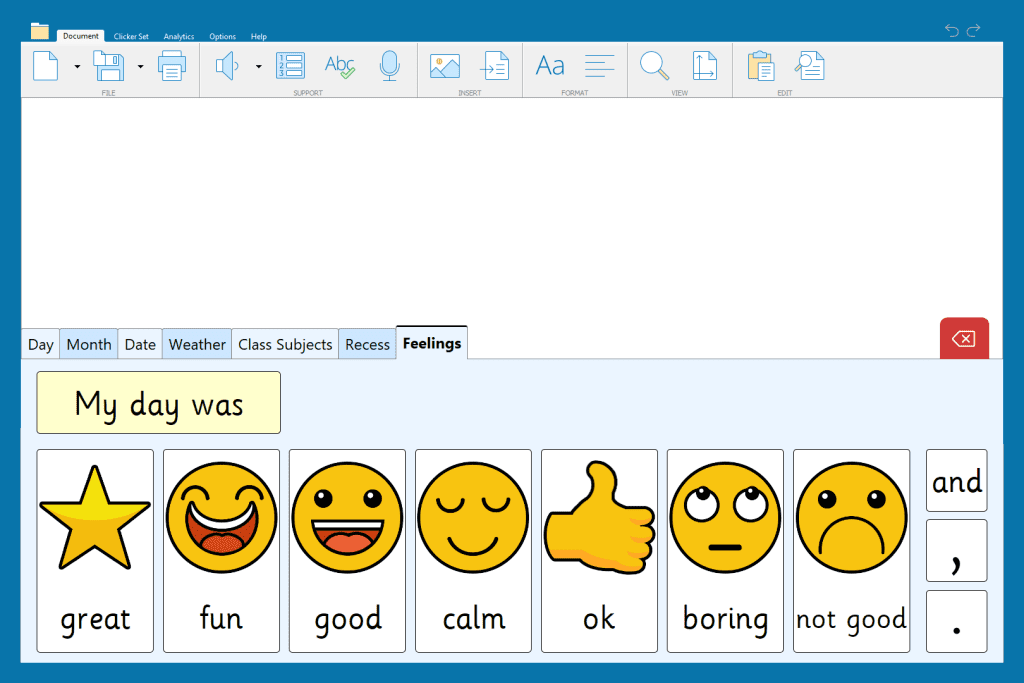1024x683 pixels.
Task: Open the Help ribbon tab
Action: (x=259, y=37)
